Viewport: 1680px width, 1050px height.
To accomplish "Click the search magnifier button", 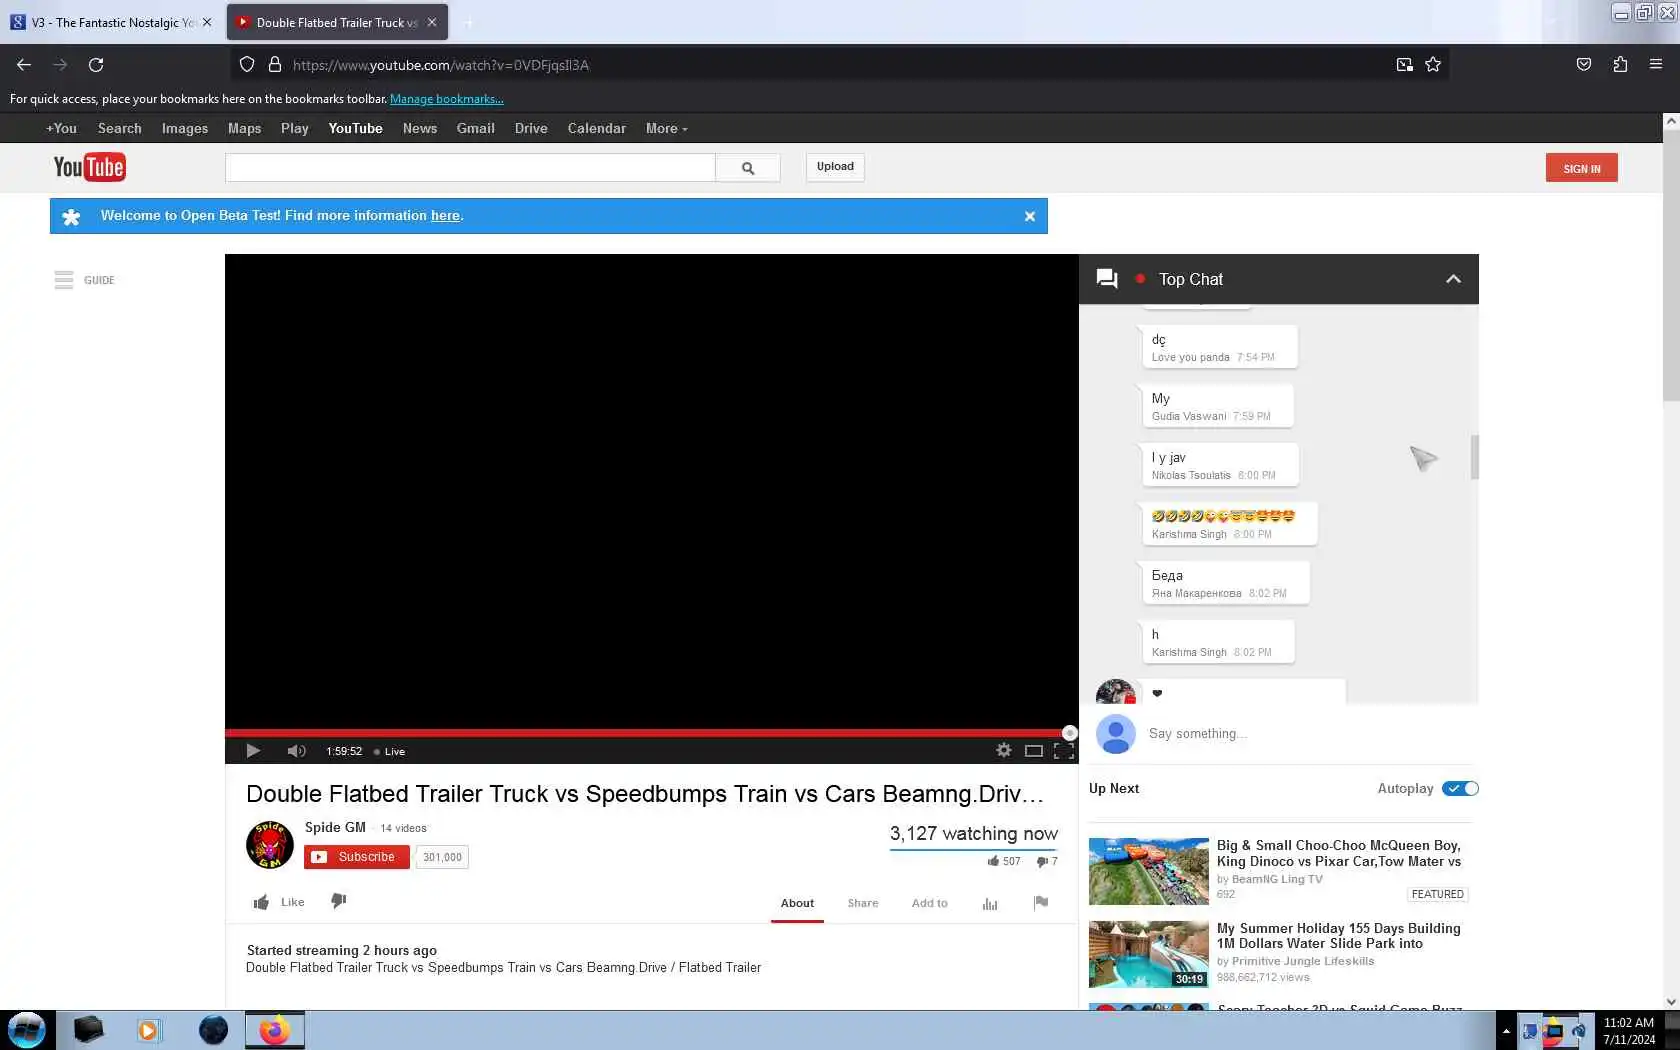I will coord(748,168).
